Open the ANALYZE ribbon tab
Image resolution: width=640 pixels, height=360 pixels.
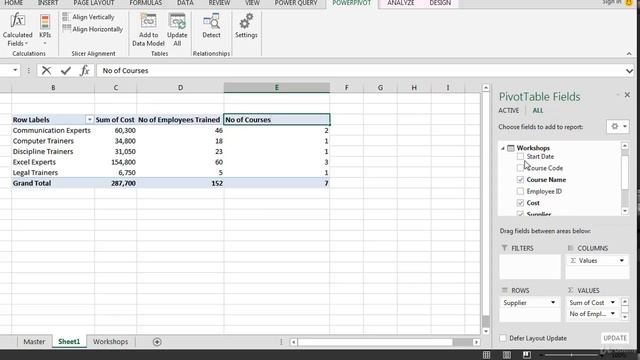click(400, 3)
